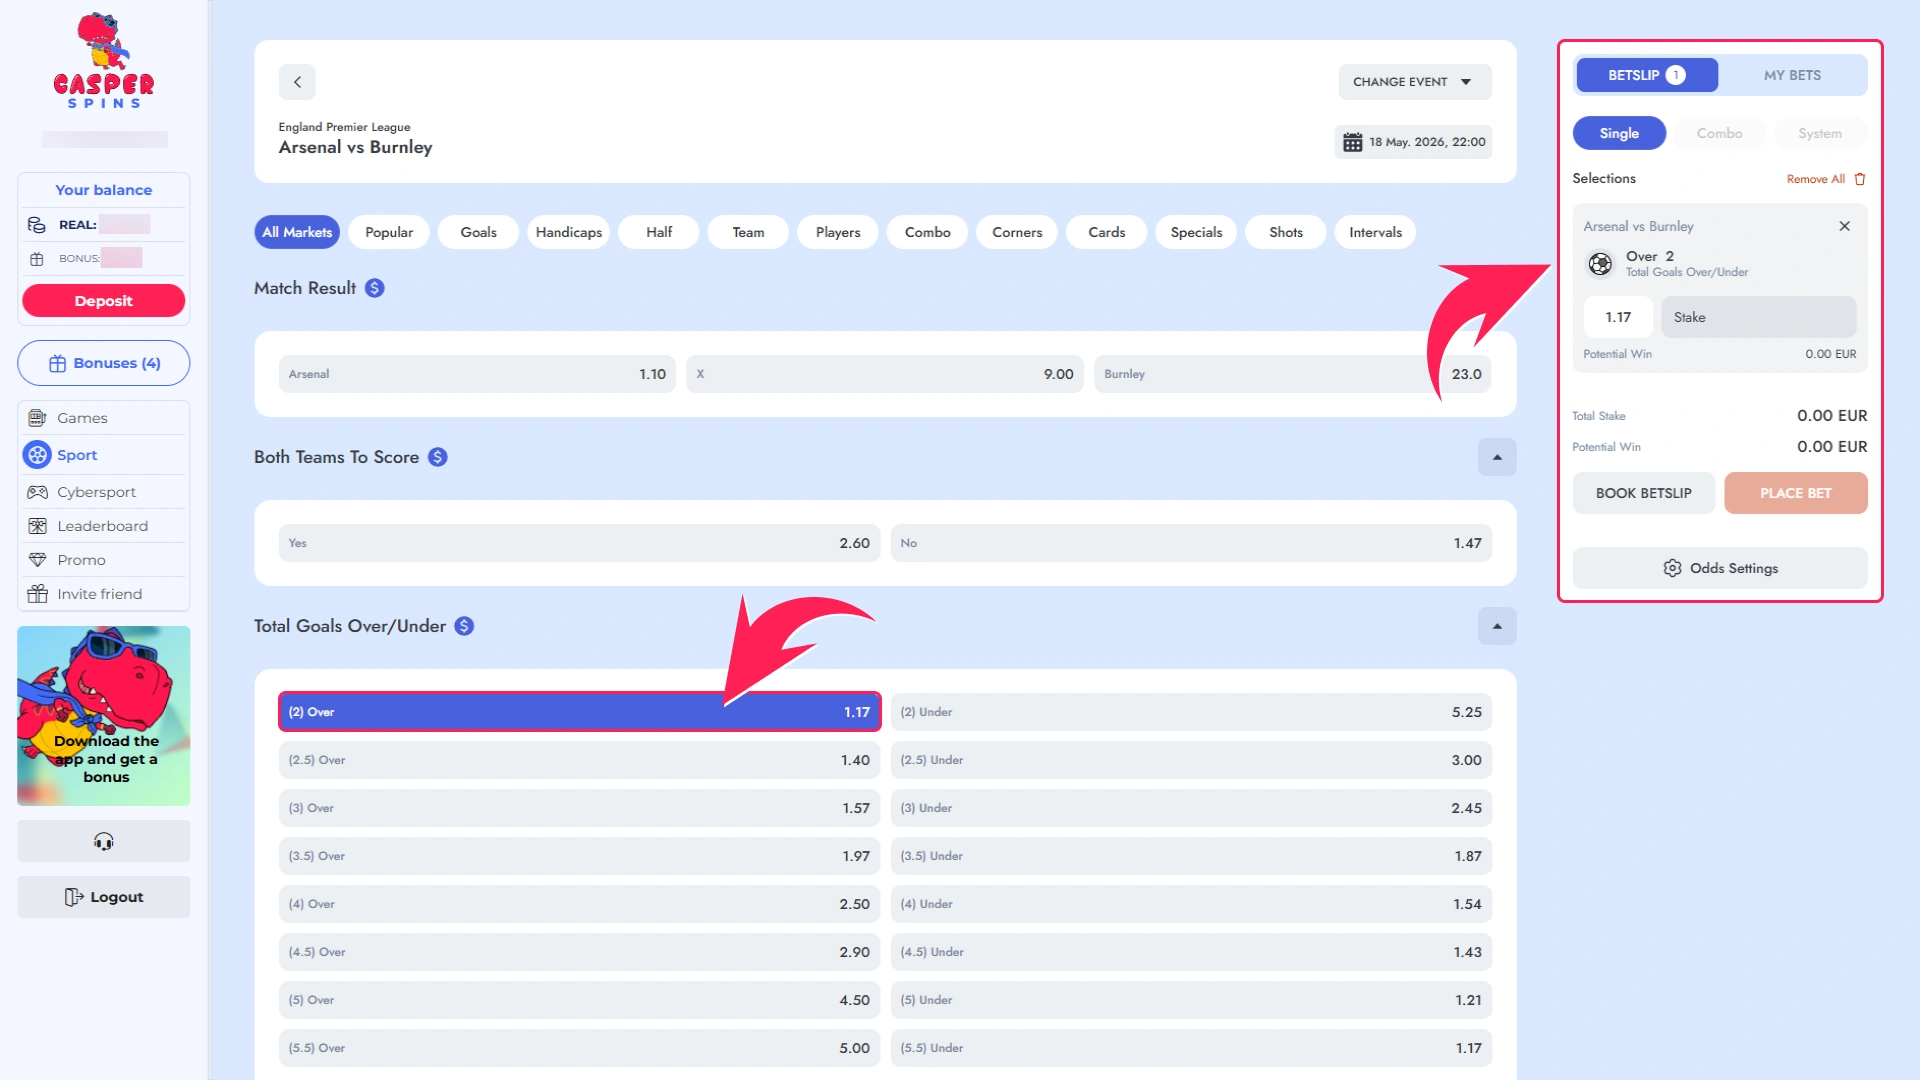Image resolution: width=1920 pixels, height=1080 pixels.
Task: Click the Casper Spins logo
Action: click(104, 61)
